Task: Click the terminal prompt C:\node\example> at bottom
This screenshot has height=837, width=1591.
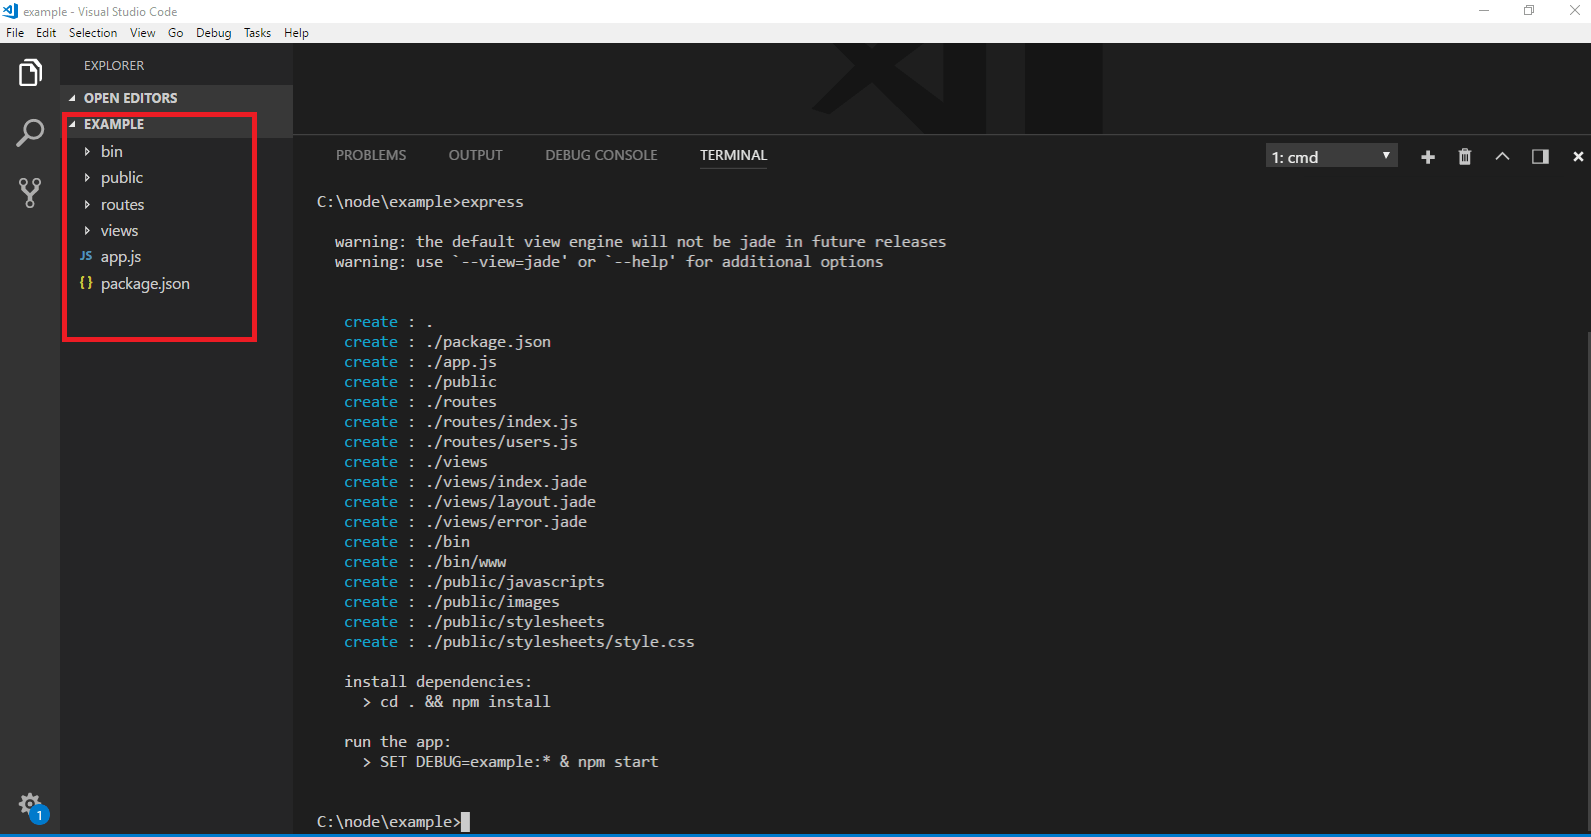Action: 389,821
